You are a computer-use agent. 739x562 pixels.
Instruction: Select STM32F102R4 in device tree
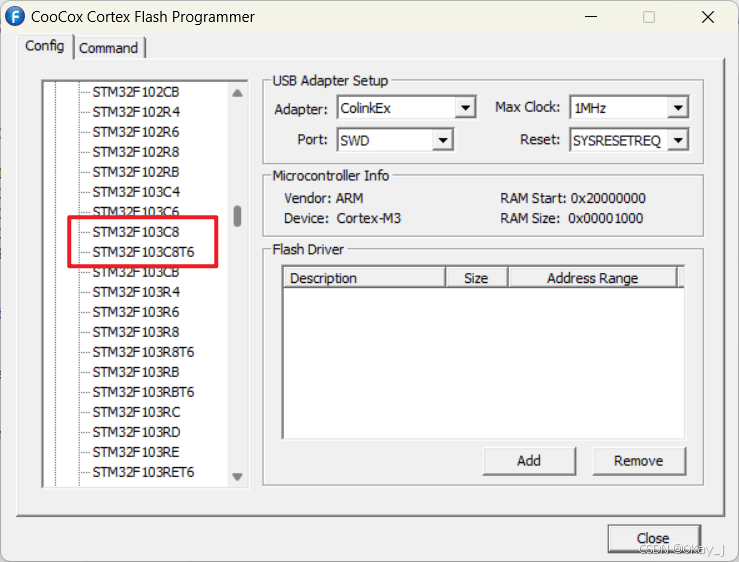coord(136,112)
